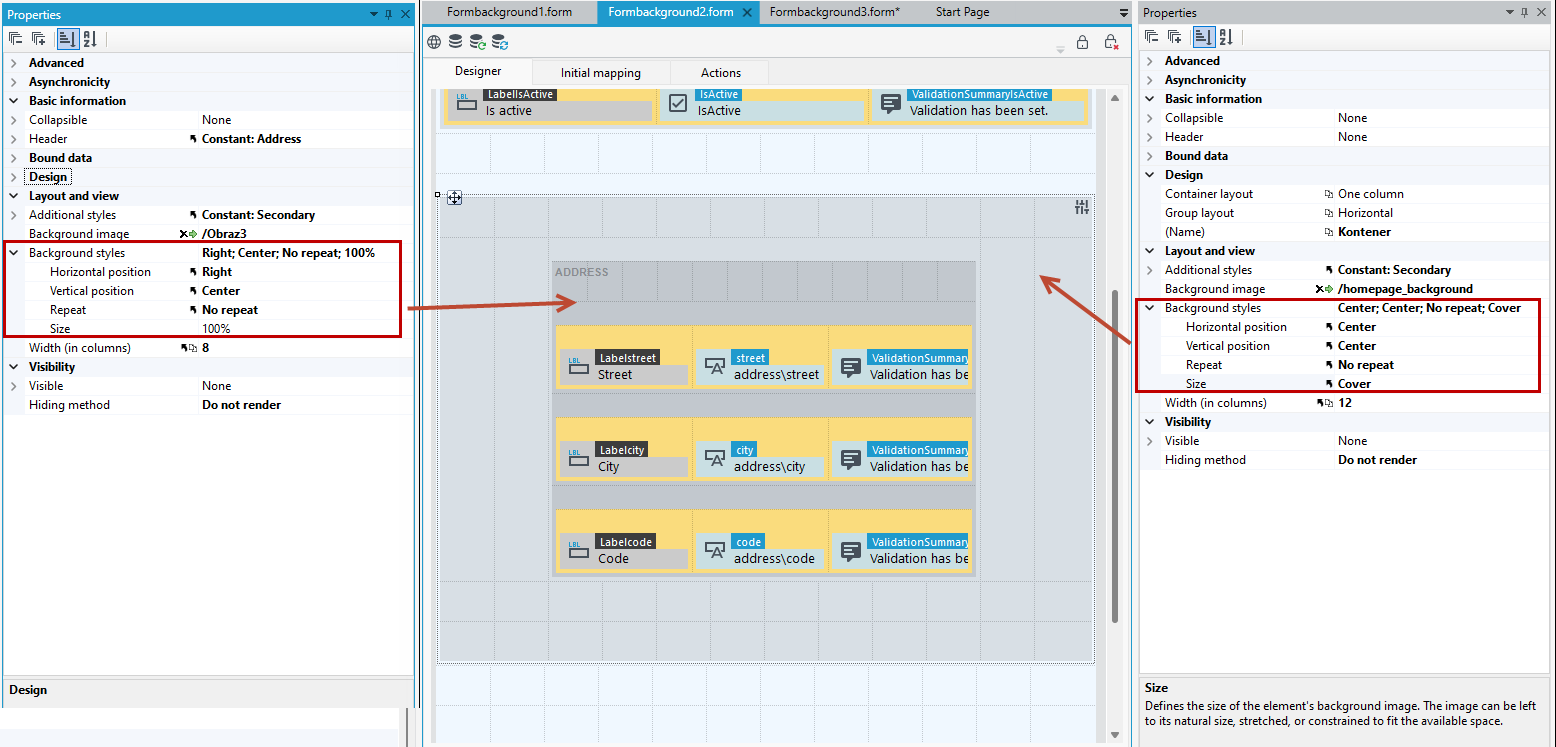This screenshot has width=1556, height=747.
Task: Collapse Background styles in left Properties panel
Action: click(14, 253)
